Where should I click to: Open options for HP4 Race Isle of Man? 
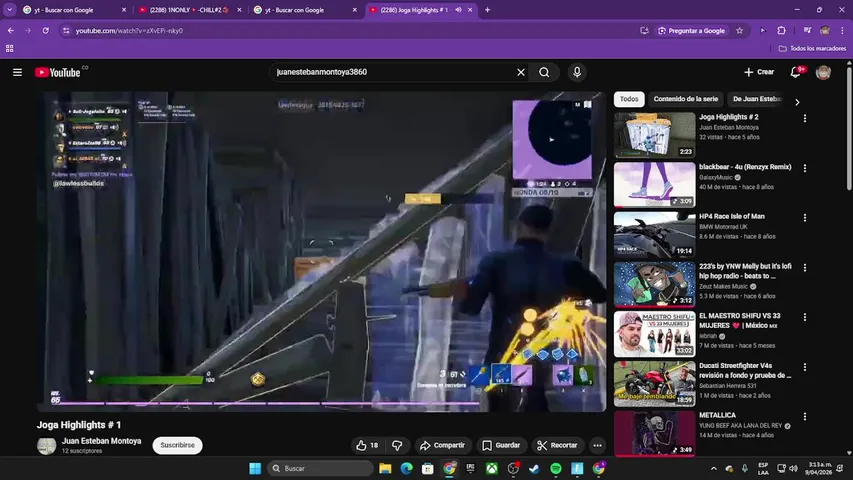pyautogui.click(x=805, y=218)
